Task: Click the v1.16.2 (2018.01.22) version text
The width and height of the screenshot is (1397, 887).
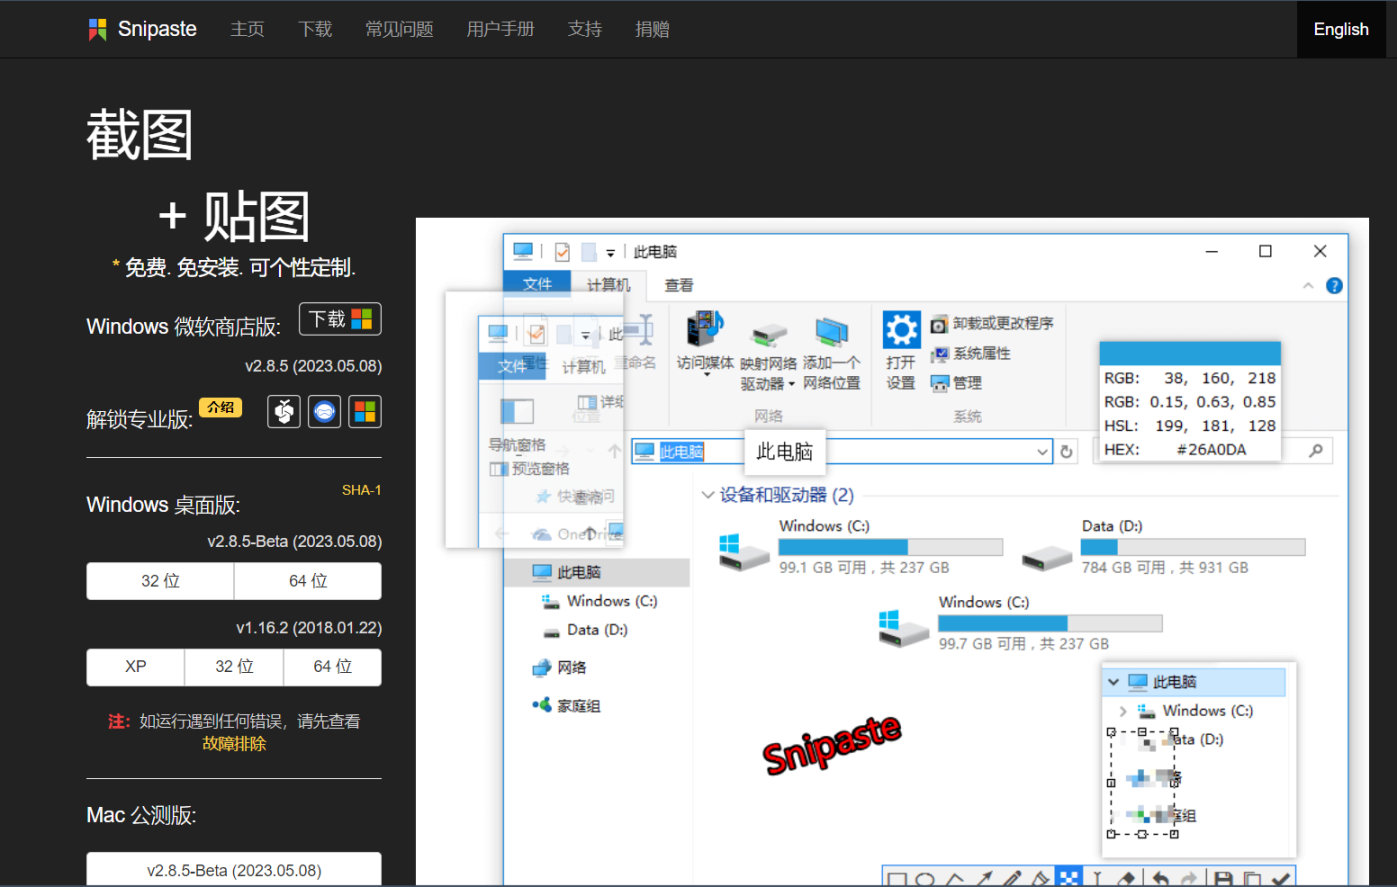Action: point(309,628)
